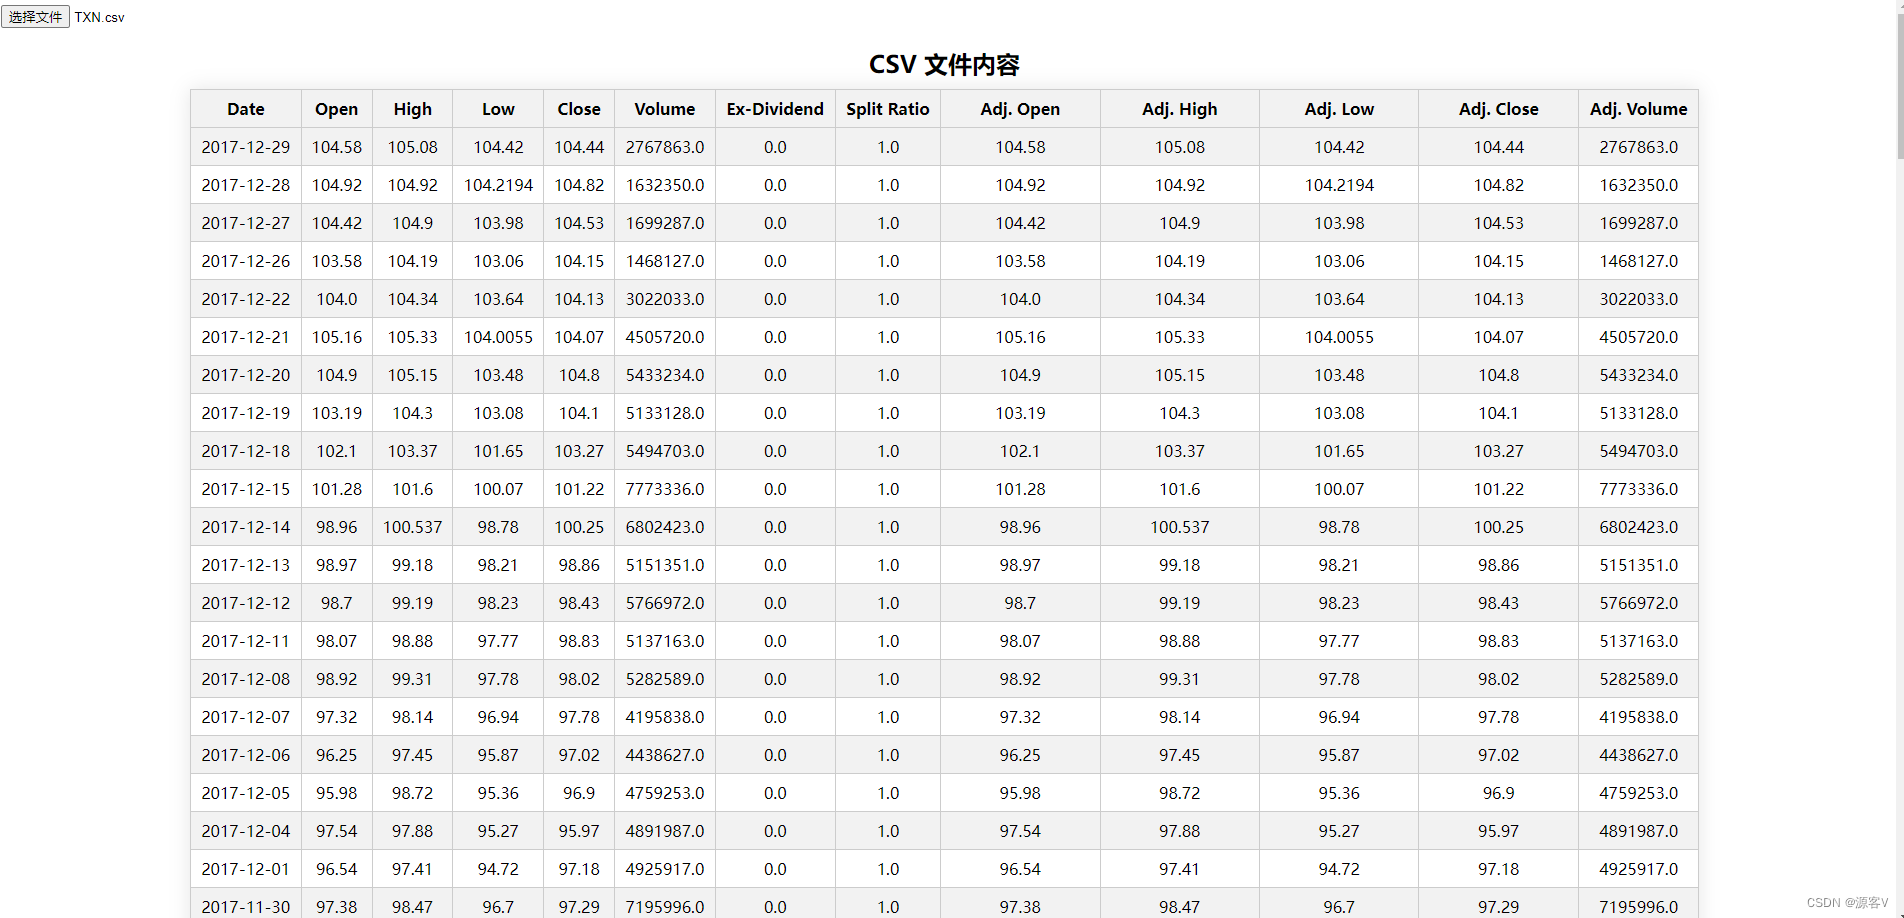The width and height of the screenshot is (1904, 918).
Task: Click the Adj. Volume value 5137163.0
Action: coord(1639,641)
